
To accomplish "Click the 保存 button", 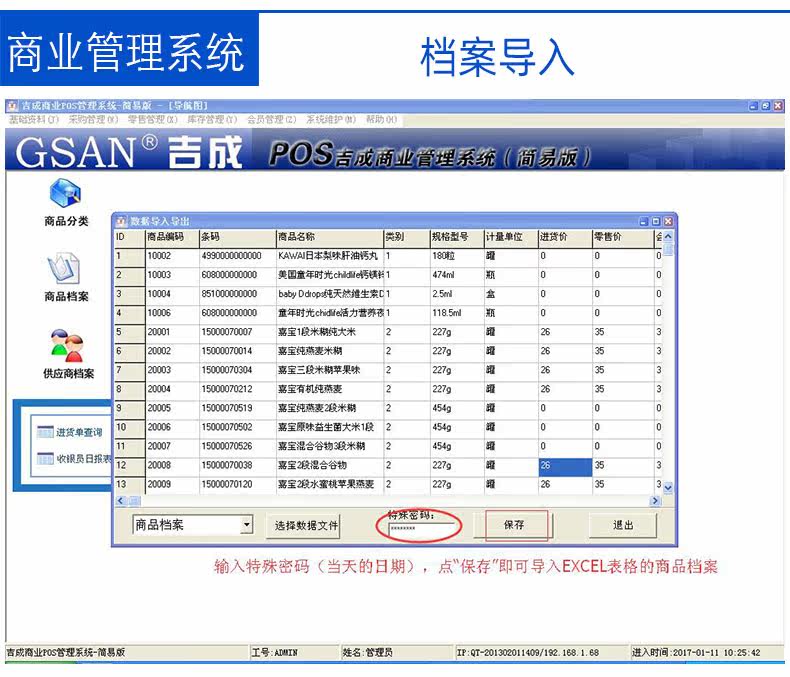I will 516,525.
